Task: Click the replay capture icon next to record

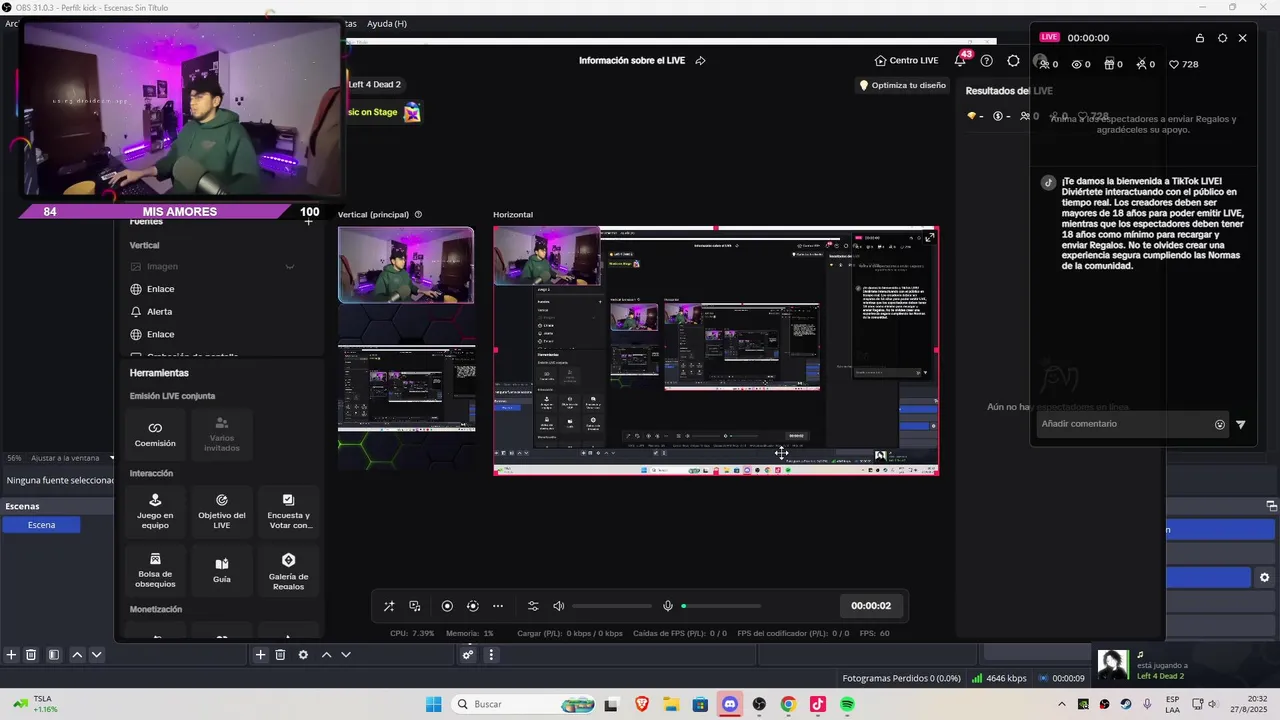Action: click(x=473, y=606)
